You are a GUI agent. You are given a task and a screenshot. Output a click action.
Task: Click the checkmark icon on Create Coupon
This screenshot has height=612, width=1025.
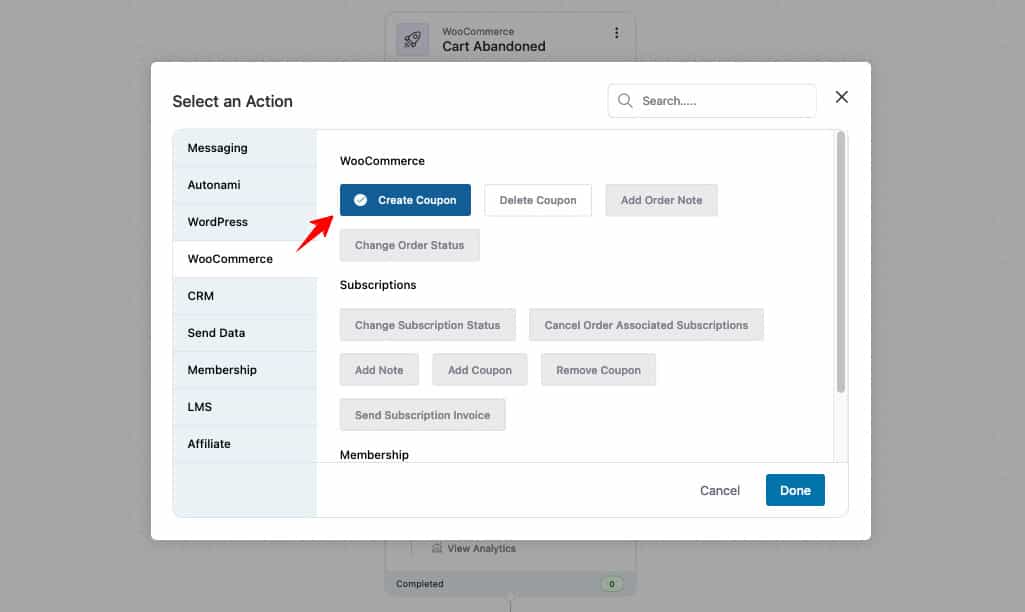(x=360, y=200)
